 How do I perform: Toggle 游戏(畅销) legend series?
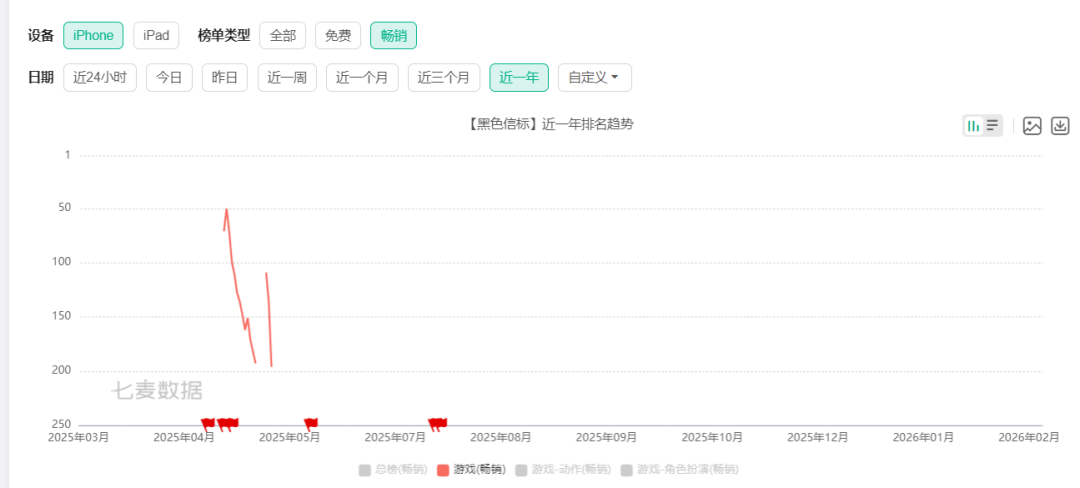(471, 469)
